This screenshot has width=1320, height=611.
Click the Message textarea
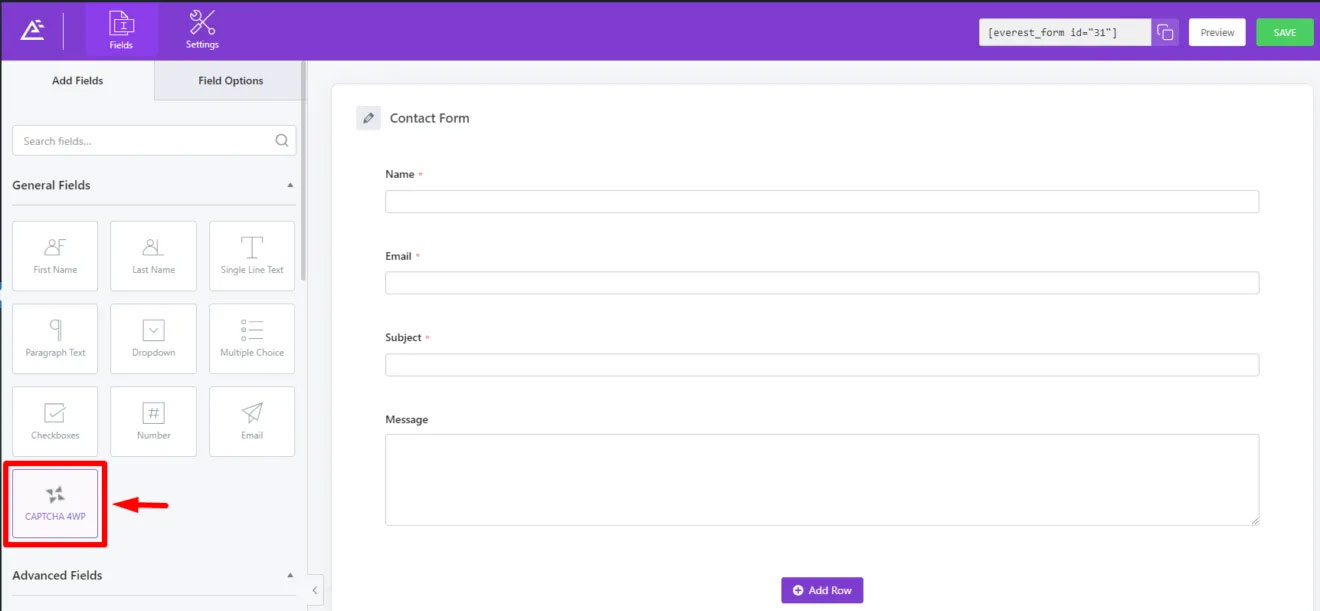tap(822, 480)
